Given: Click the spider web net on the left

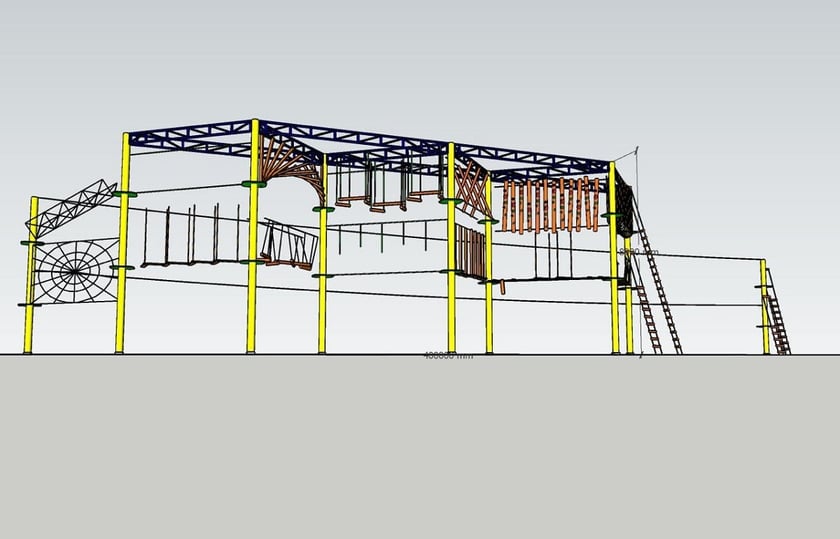Looking at the screenshot, I should pos(73,270).
